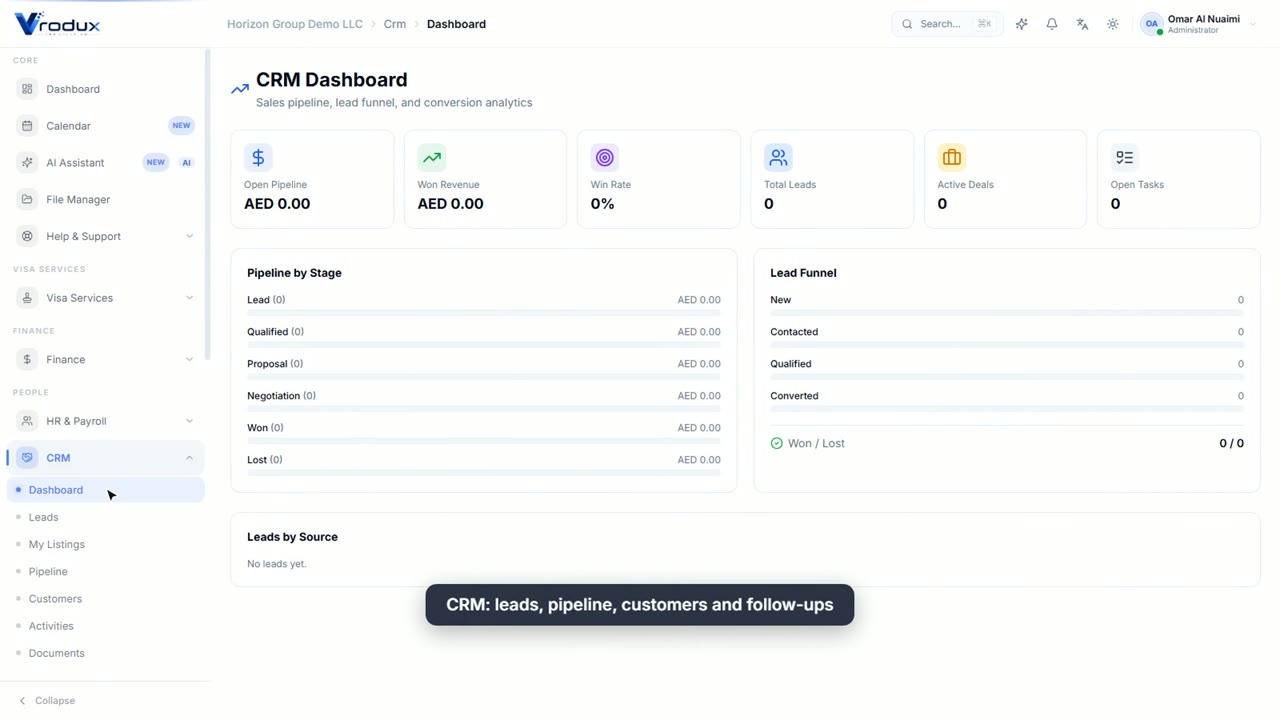Viewport: 1280px width, 720px height.
Task: Click the language translate icon
Action: 1082,24
